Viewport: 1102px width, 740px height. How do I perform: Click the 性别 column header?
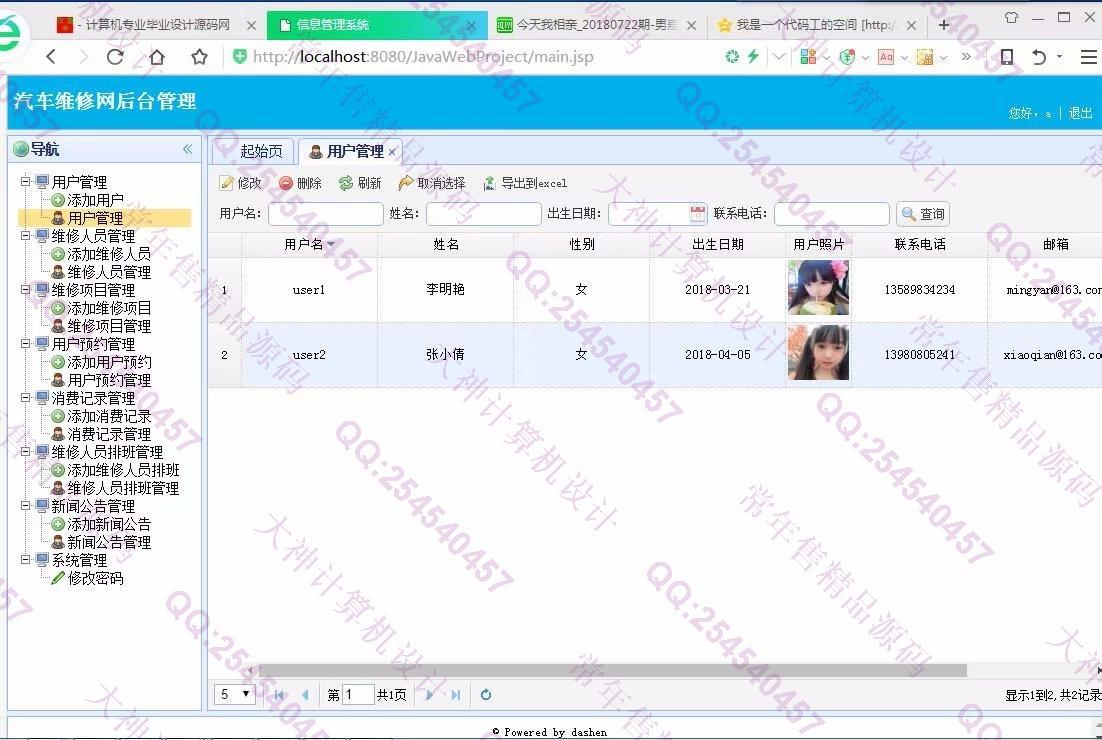click(582, 245)
